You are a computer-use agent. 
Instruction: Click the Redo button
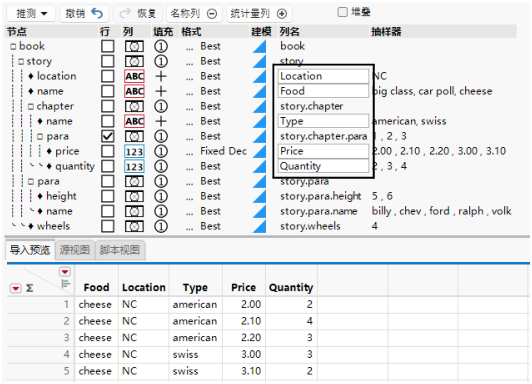coord(137,14)
